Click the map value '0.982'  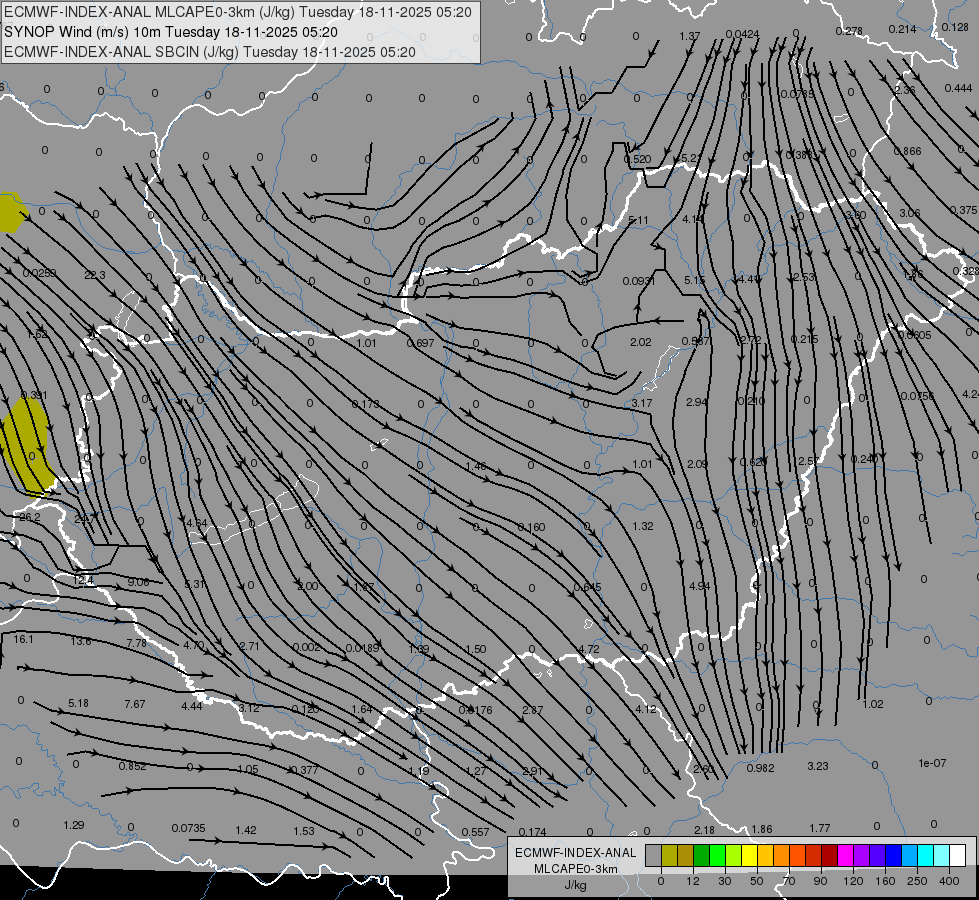click(760, 768)
